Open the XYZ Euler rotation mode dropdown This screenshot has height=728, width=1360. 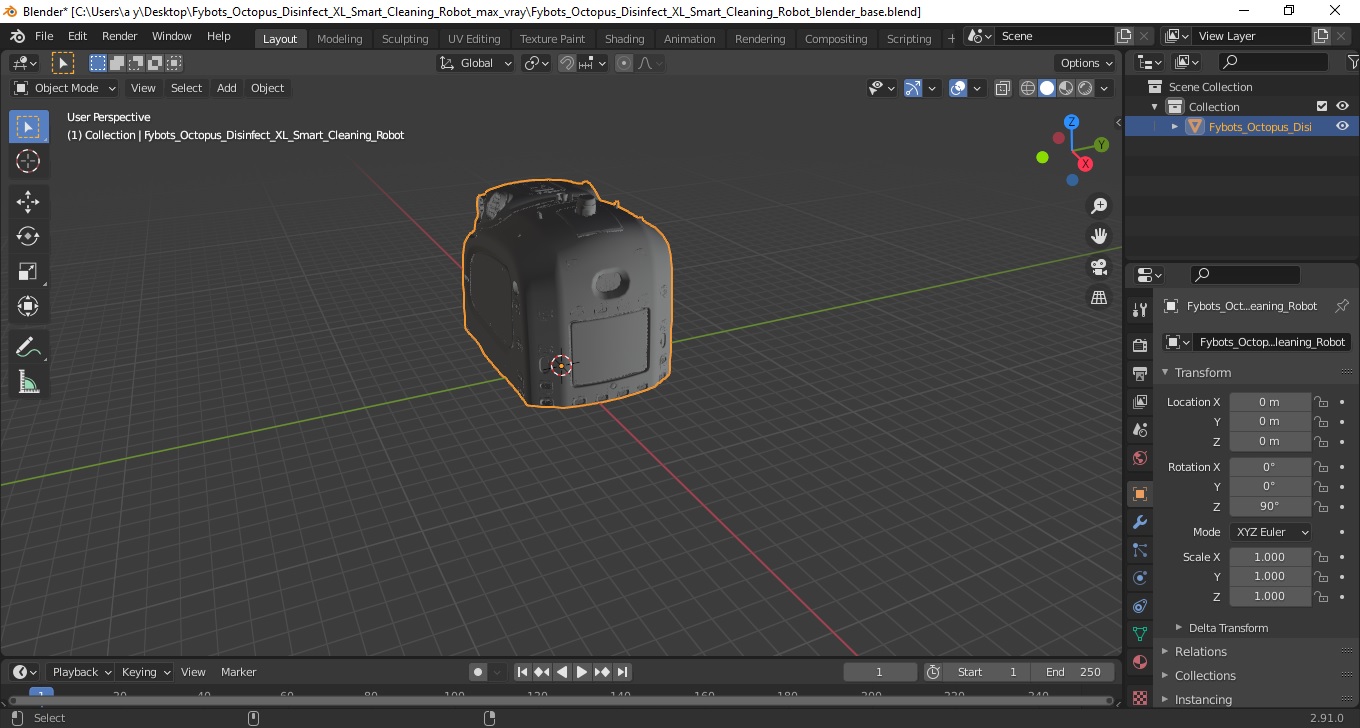click(x=1270, y=532)
